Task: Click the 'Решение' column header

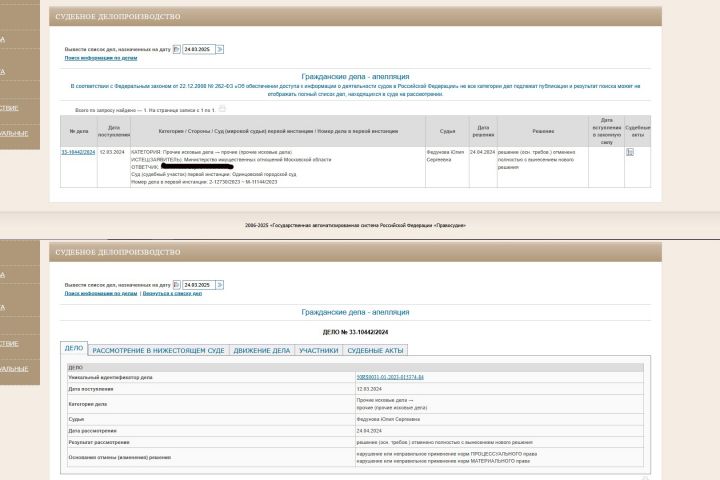Action: (x=543, y=131)
